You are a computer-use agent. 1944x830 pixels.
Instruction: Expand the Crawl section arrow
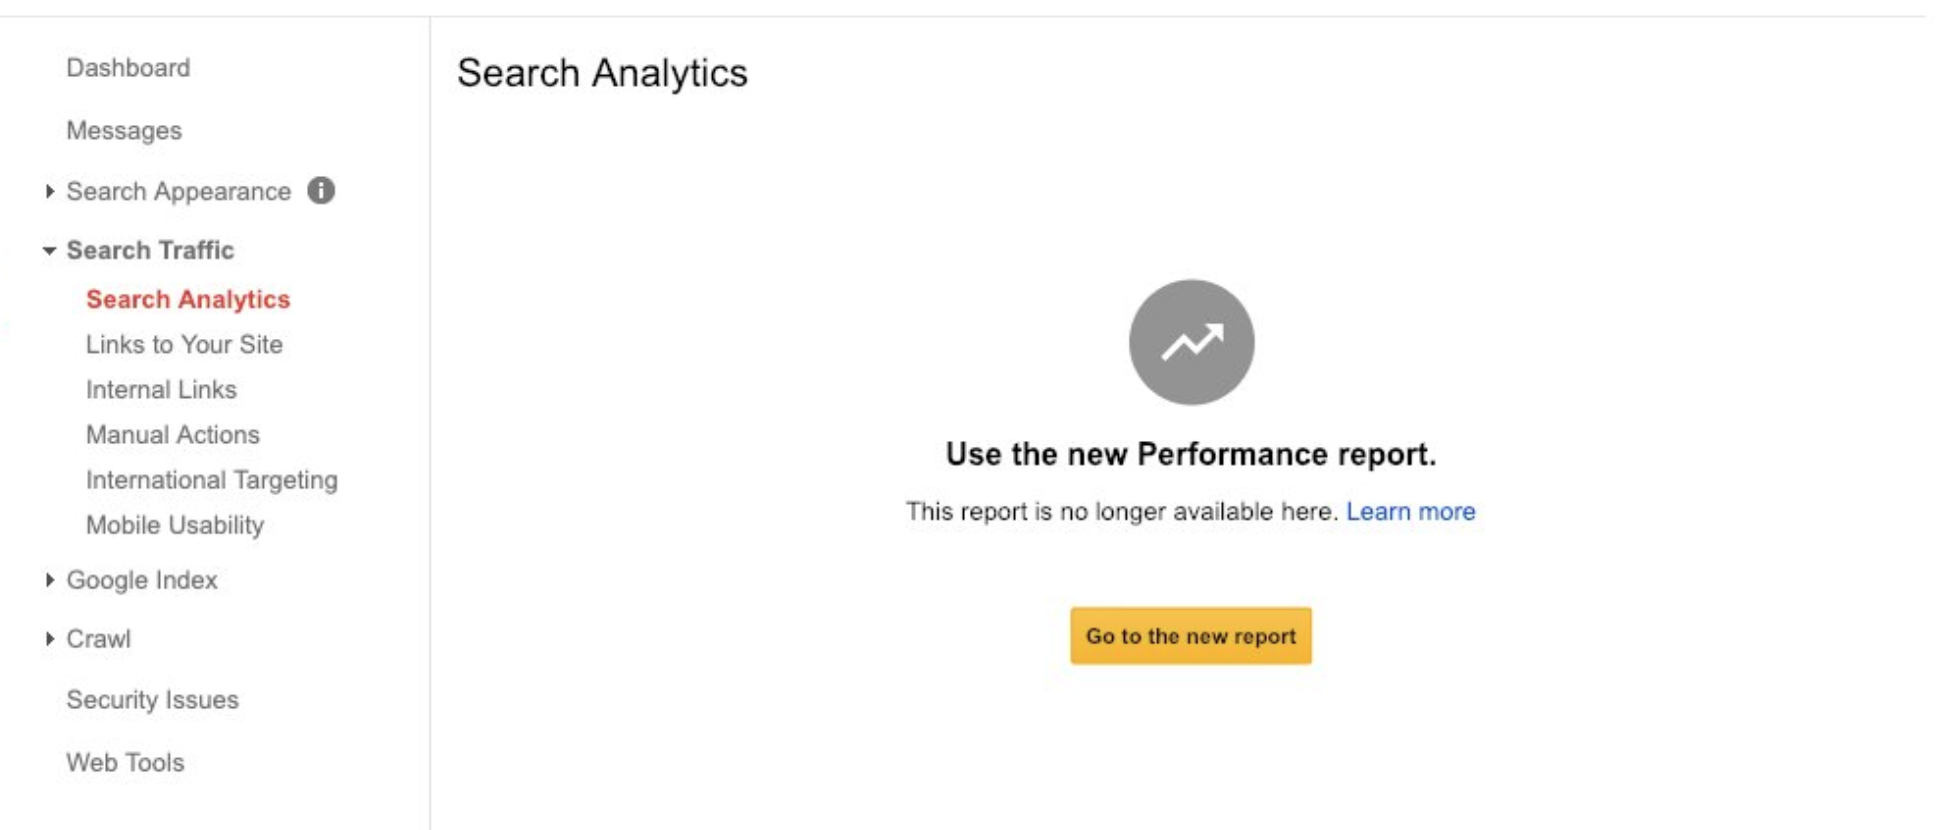pos(49,638)
